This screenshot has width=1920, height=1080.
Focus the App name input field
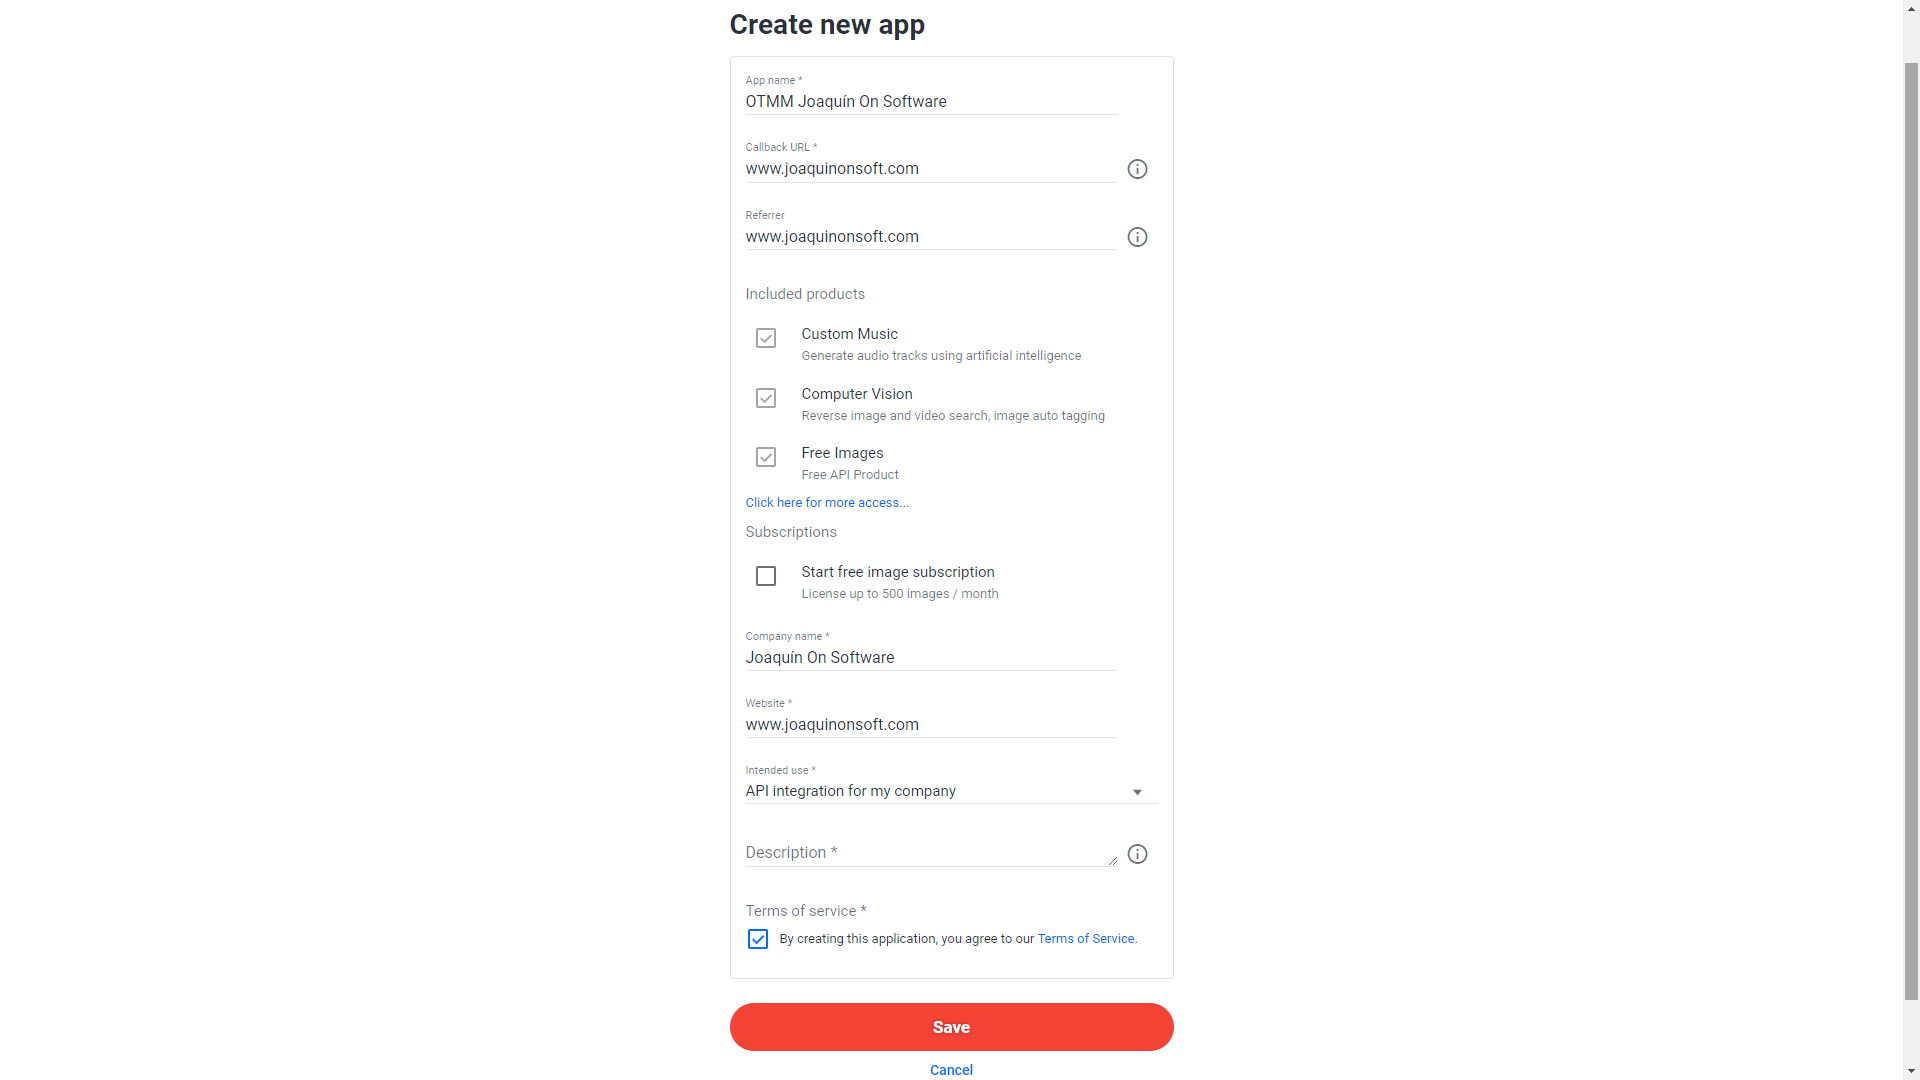(x=930, y=101)
